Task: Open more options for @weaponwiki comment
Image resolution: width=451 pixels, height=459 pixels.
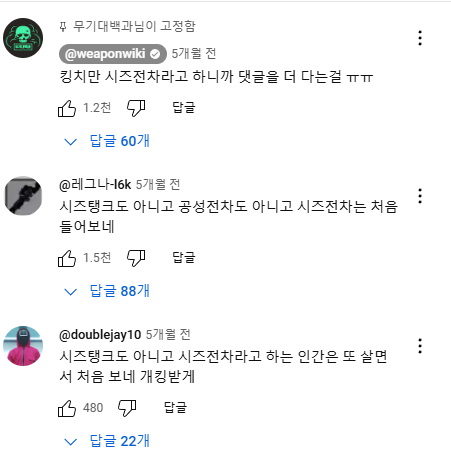Action: coord(420,38)
